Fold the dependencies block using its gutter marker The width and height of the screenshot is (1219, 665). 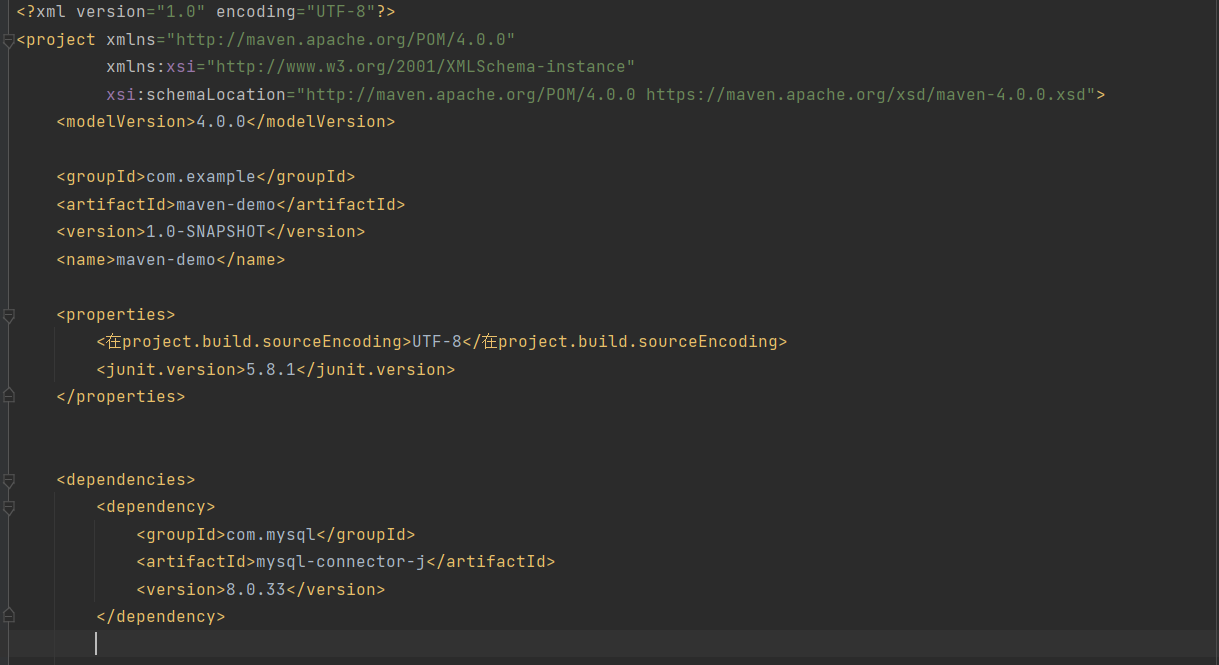click(9, 480)
